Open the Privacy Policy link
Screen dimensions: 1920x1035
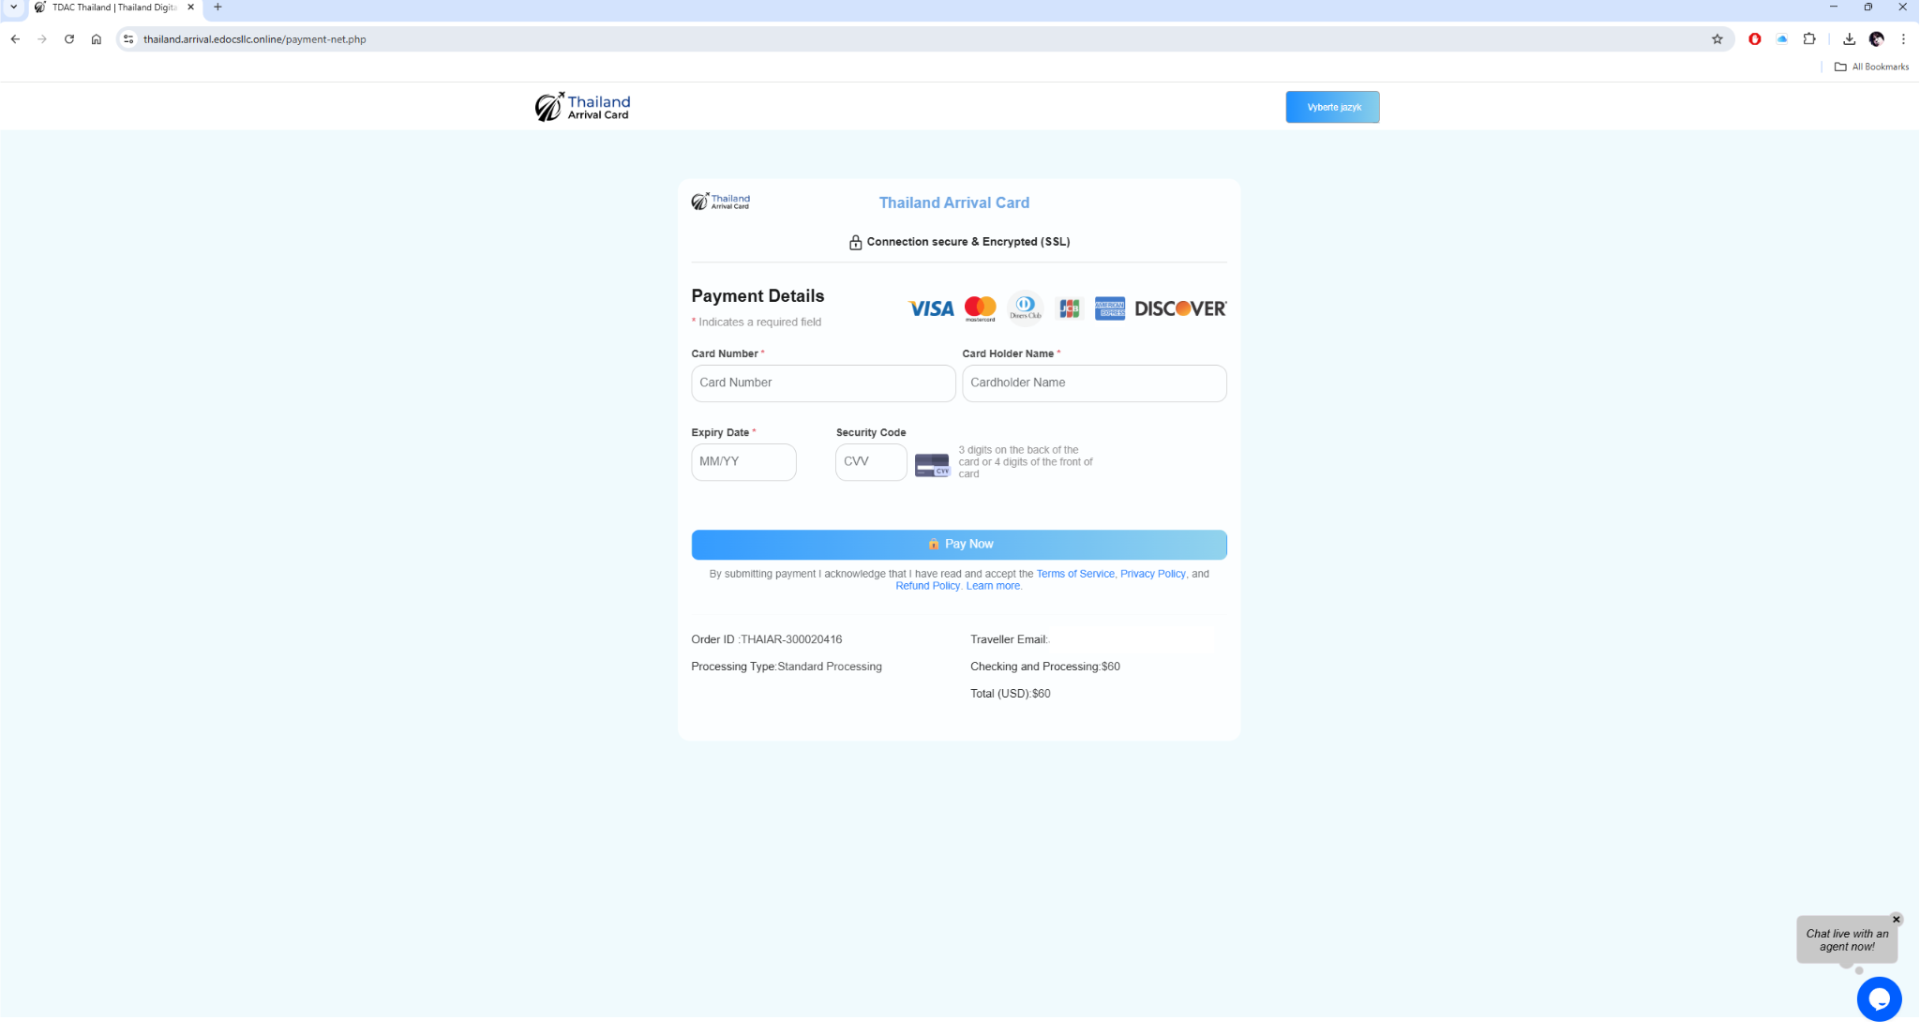point(1152,574)
